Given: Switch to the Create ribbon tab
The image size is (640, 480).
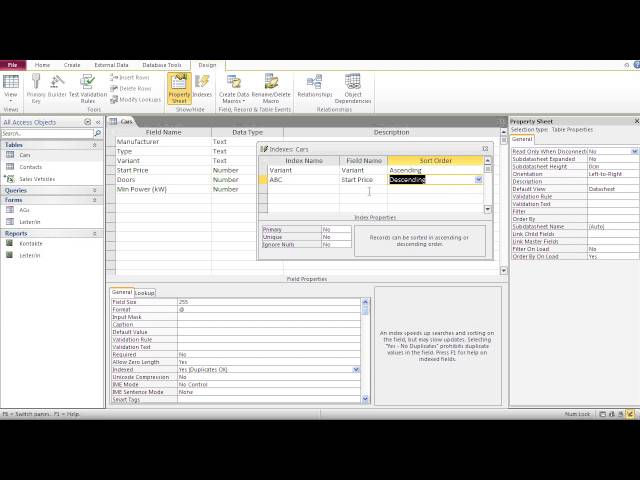Looking at the screenshot, I should [72, 65].
